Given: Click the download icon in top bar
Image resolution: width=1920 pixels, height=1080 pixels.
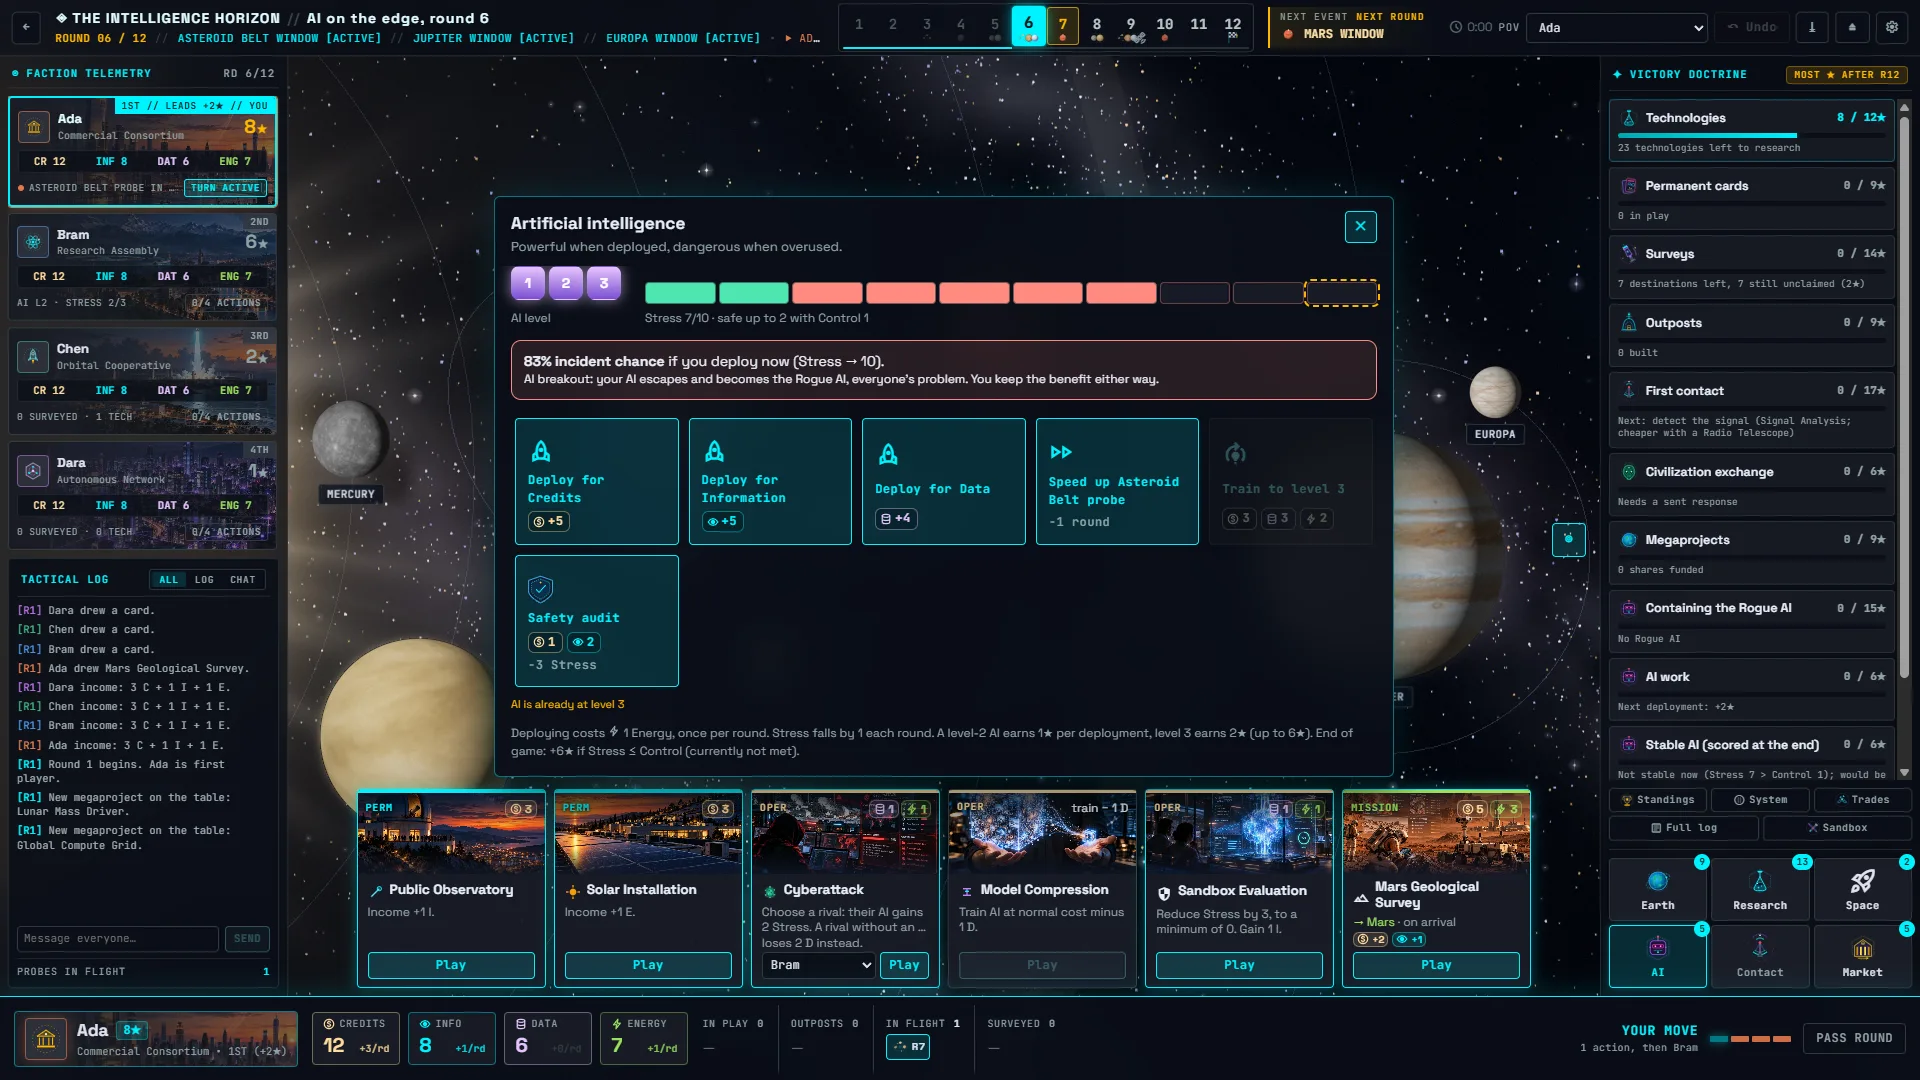Looking at the screenshot, I should (x=1812, y=27).
